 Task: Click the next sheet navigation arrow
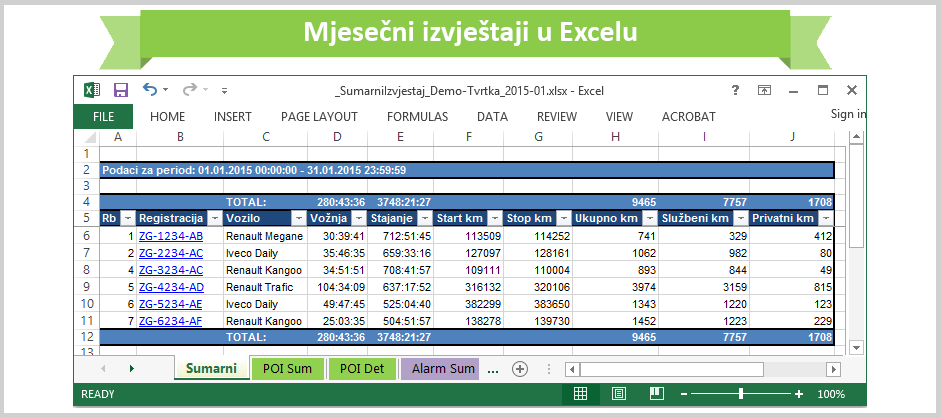tap(131, 368)
